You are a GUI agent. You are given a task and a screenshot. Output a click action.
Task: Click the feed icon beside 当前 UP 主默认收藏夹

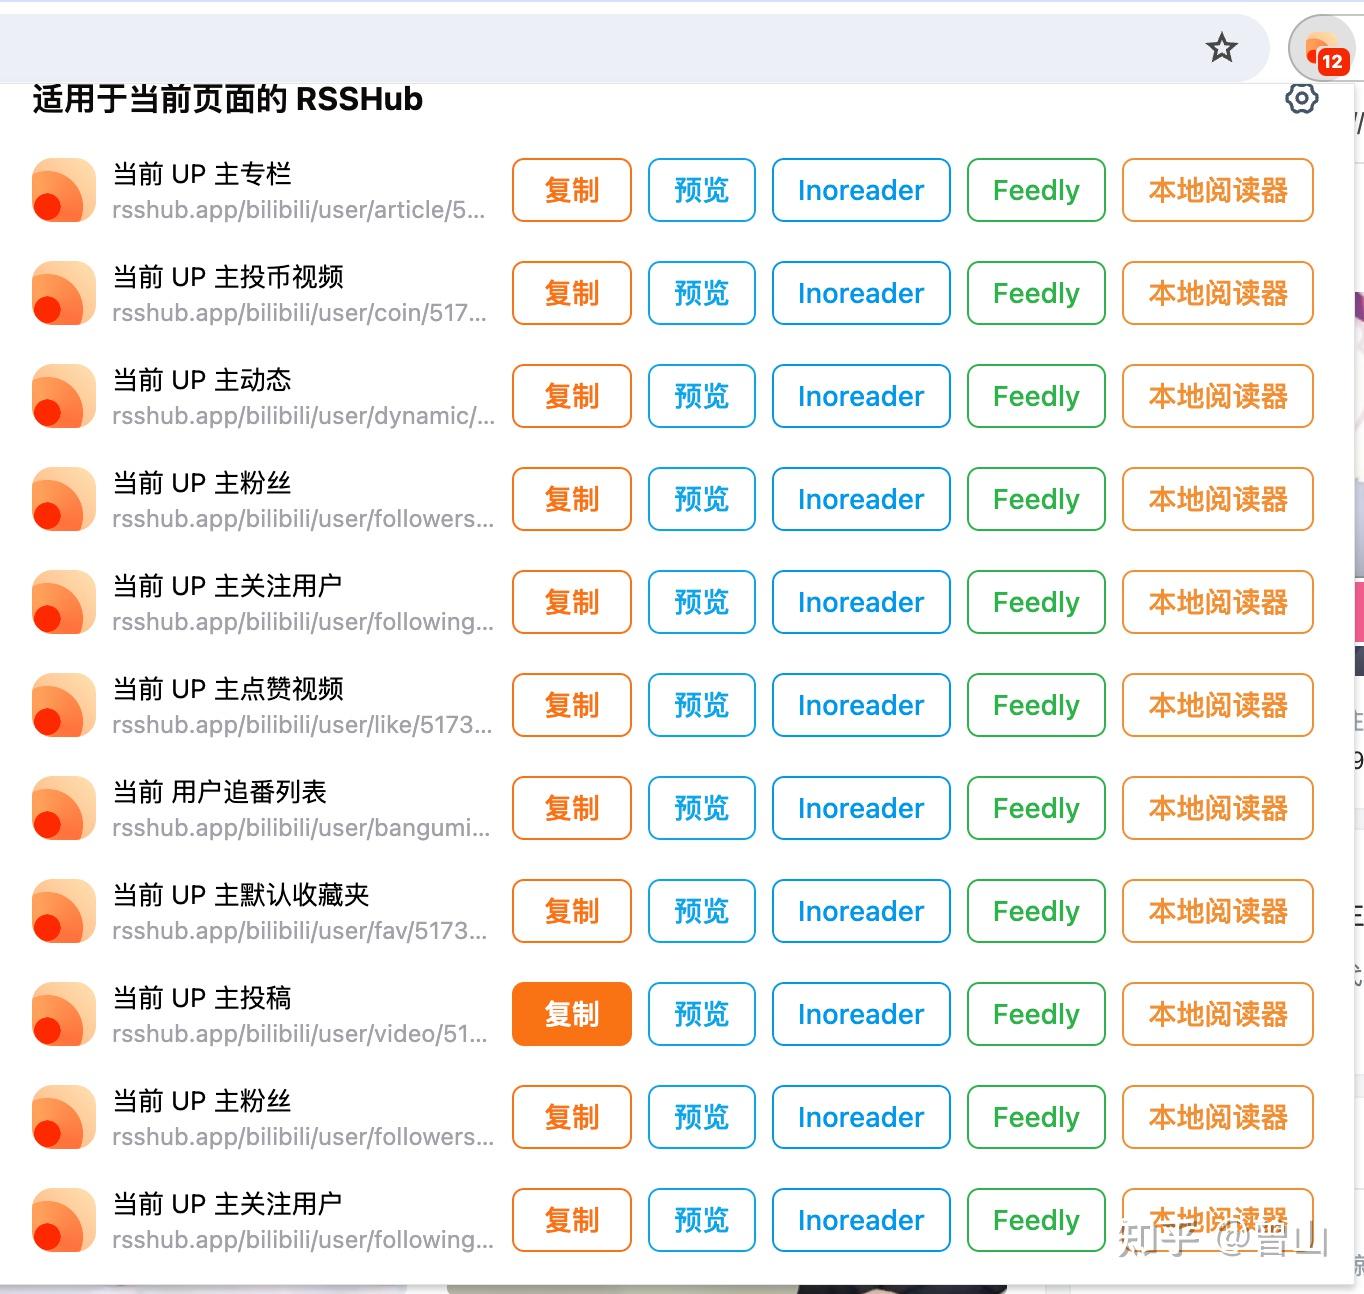63,911
